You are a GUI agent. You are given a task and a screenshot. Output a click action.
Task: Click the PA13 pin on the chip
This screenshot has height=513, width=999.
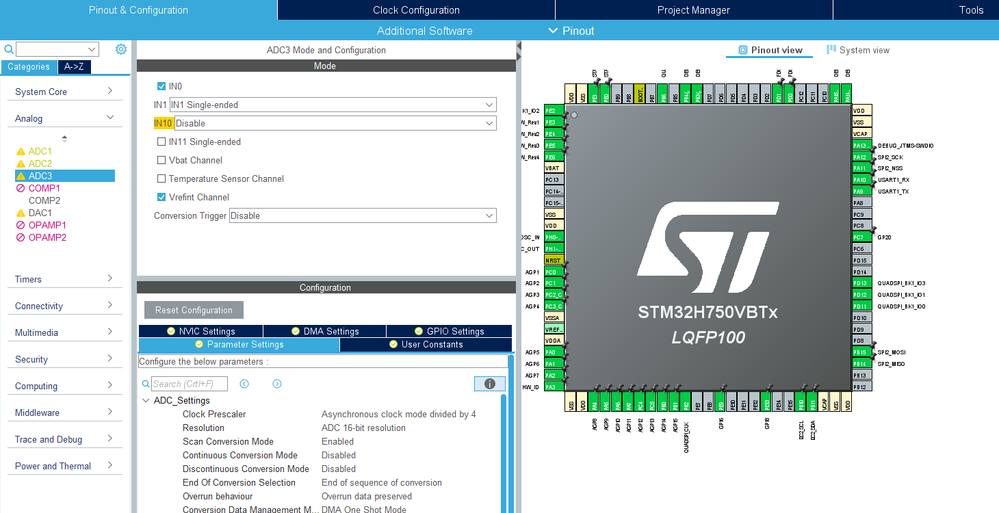[x=861, y=146]
